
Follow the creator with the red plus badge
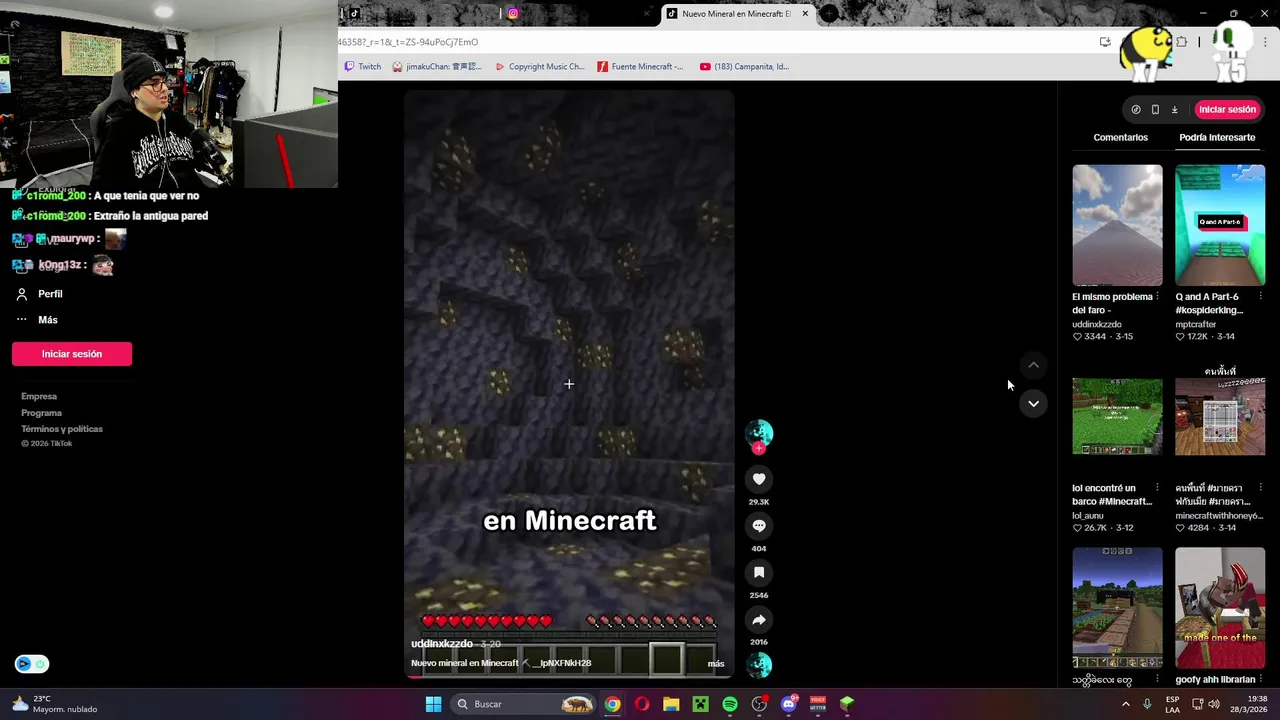tap(759, 449)
